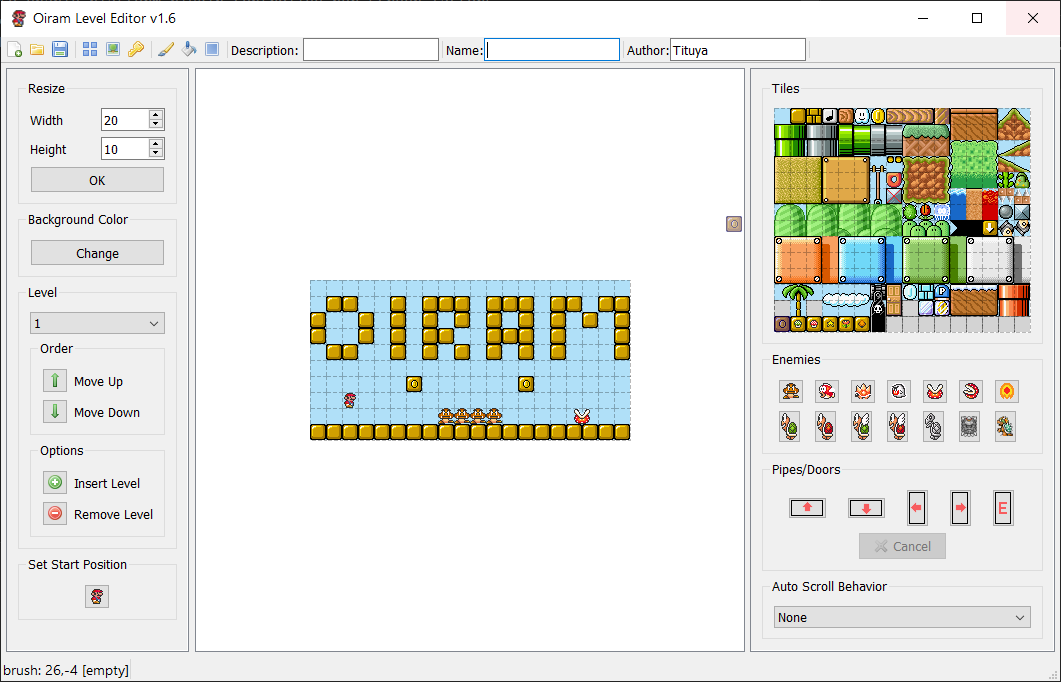
Task: Increase Height with spinner up arrow
Action: click(156, 144)
